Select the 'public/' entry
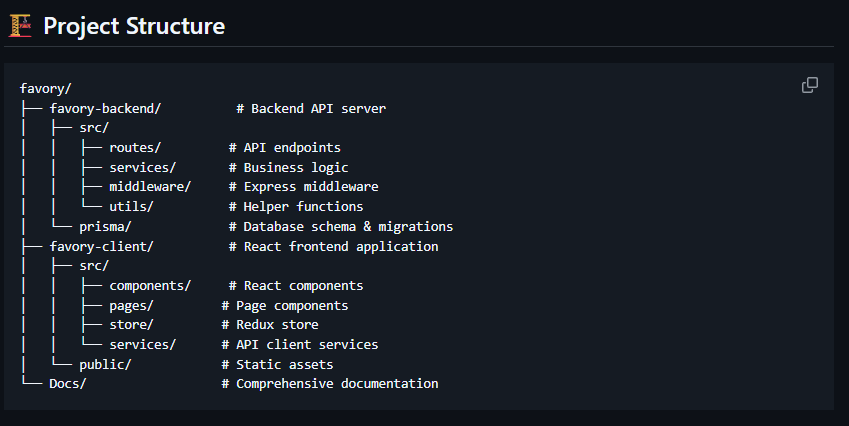The image size is (849, 426). pyautogui.click(x=105, y=364)
